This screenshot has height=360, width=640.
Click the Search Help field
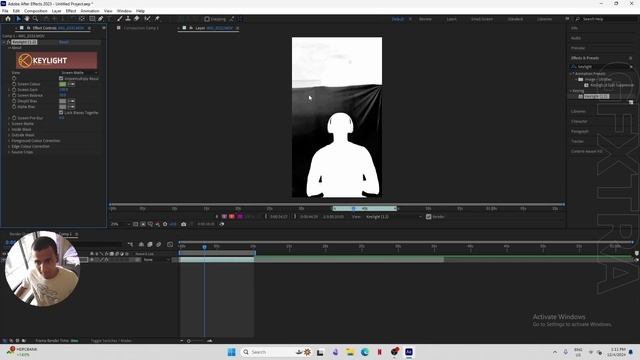(606, 19)
